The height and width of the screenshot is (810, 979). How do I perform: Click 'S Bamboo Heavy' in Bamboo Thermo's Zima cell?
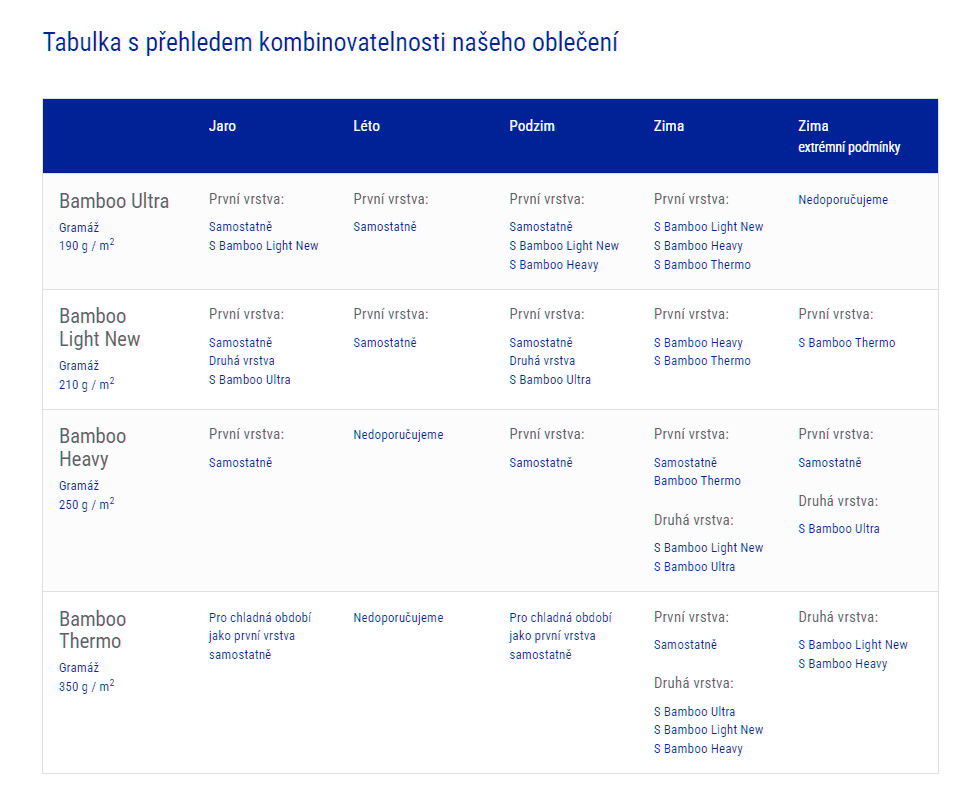(x=699, y=749)
